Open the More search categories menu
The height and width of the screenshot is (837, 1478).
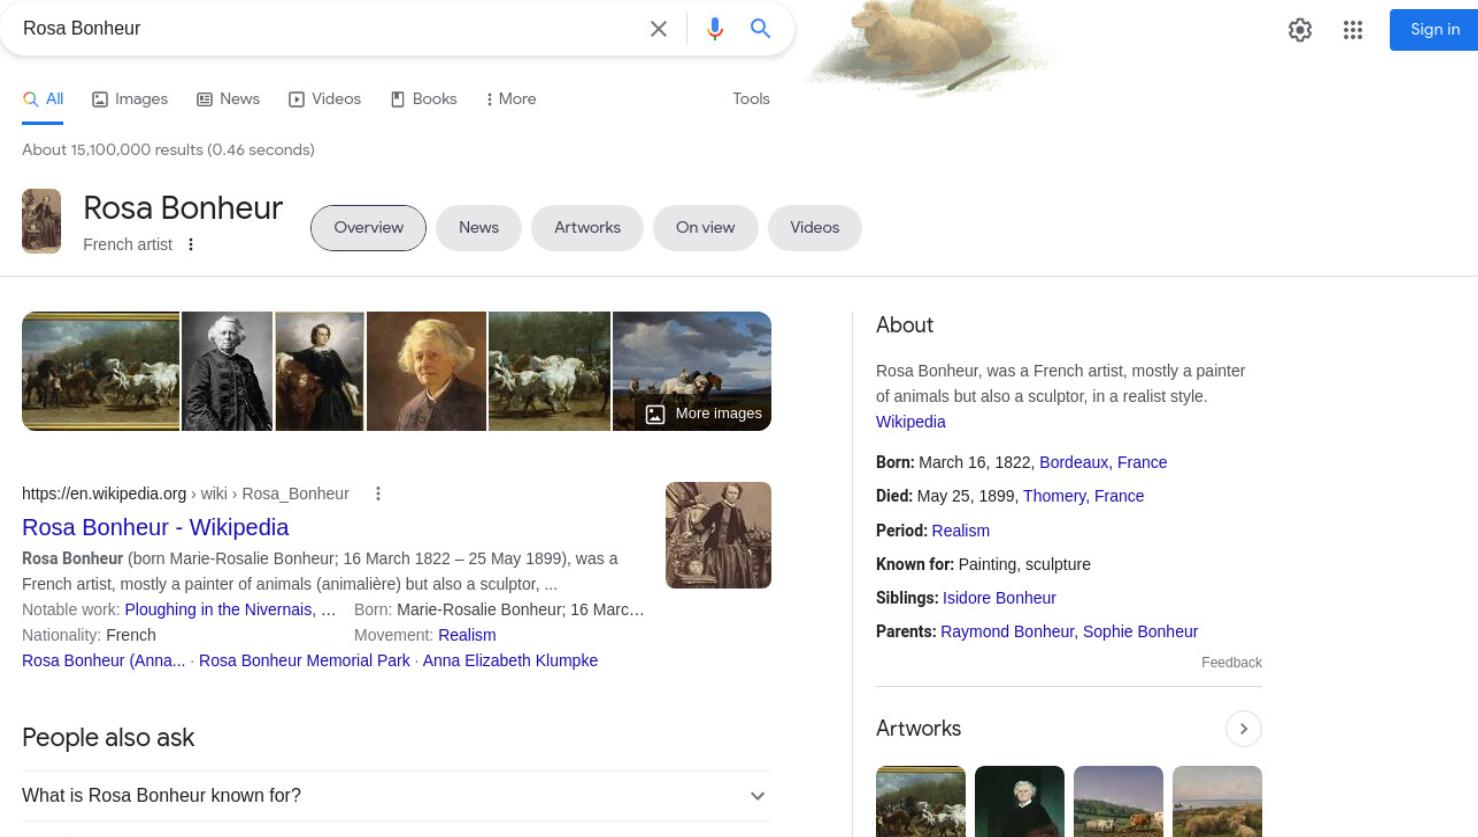tap(511, 99)
